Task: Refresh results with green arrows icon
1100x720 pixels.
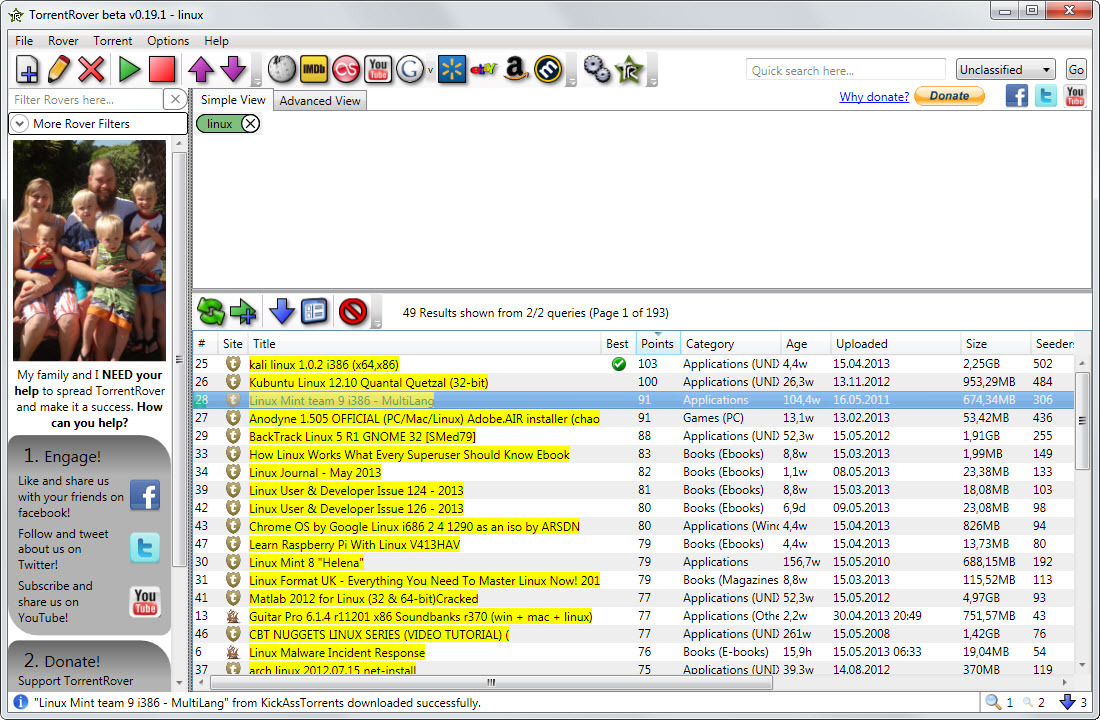Action: pyautogui.click(x=210, y=312)
